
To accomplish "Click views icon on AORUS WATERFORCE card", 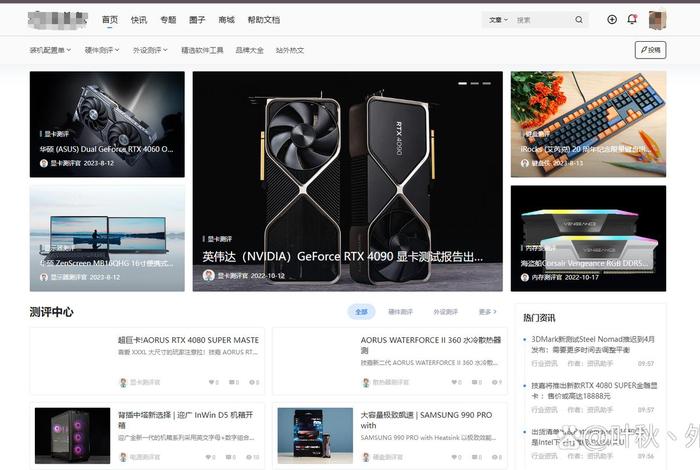I will pyautogui.click(x=494, y=382).
